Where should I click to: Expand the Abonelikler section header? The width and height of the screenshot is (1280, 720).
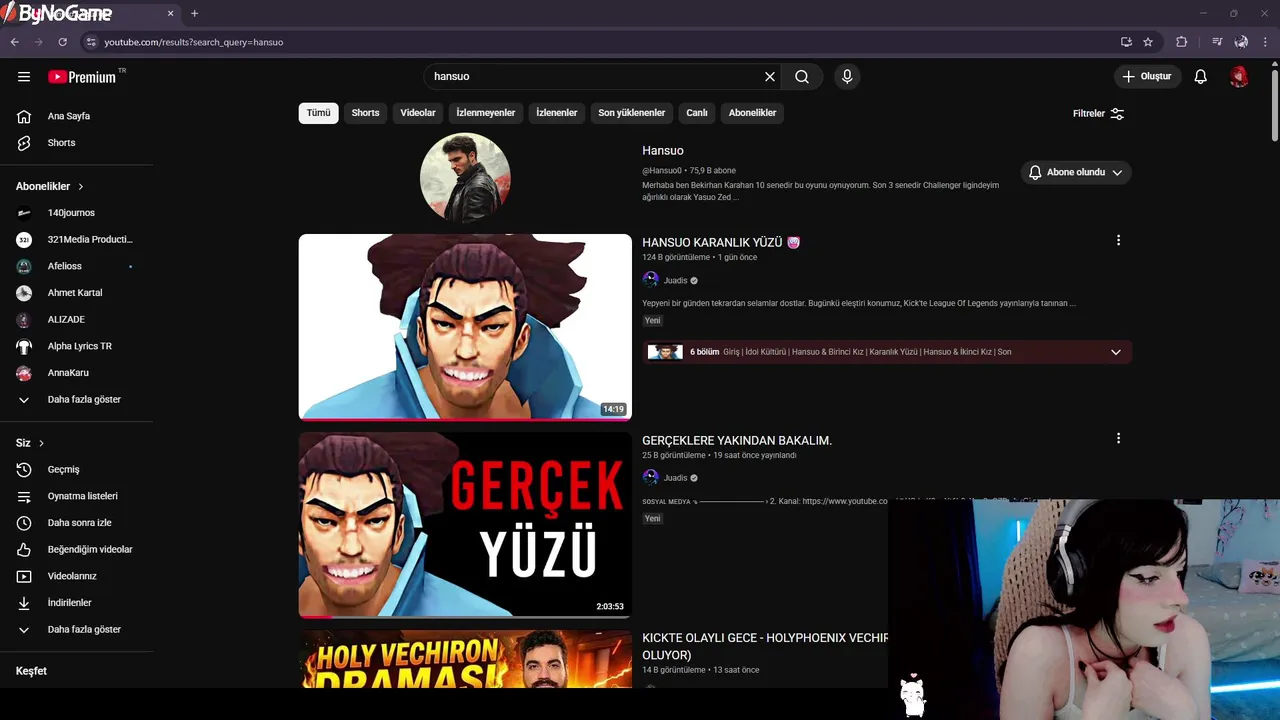tap(50, 186)
